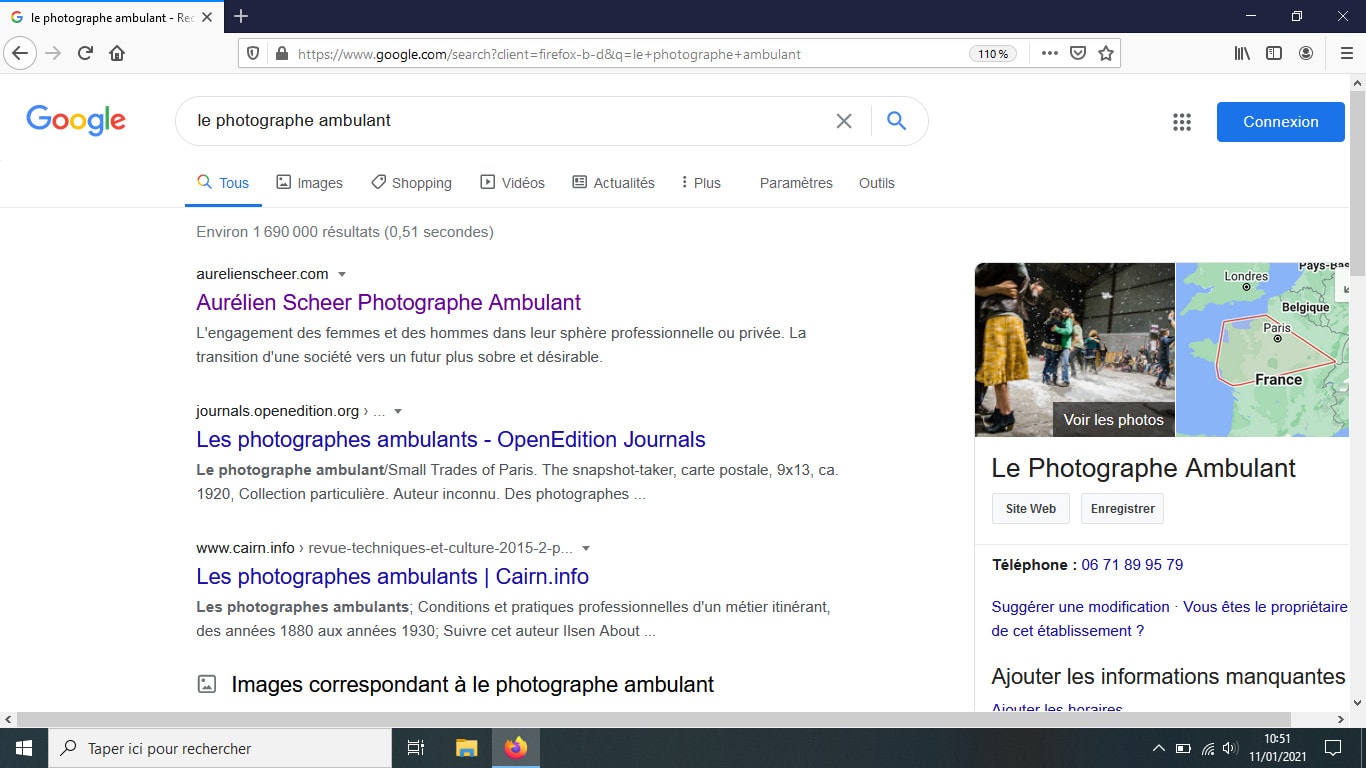Open Aurélien Scheer Photographe Ambulant result
The width and height of the screenshot is (1366, 768).
click(388, 302)
